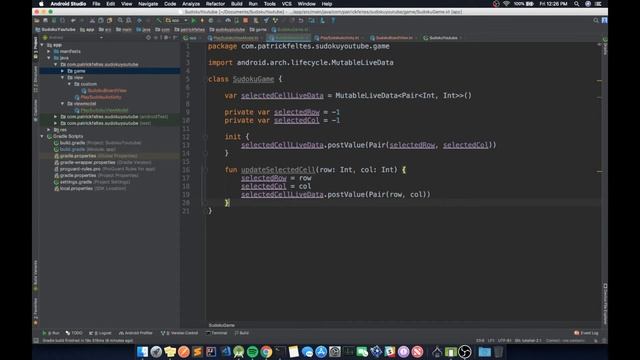The height and width of the screenshot is (360, 640).
Task: Click the Search Everywhere magnifier icon
Action: 596,20
